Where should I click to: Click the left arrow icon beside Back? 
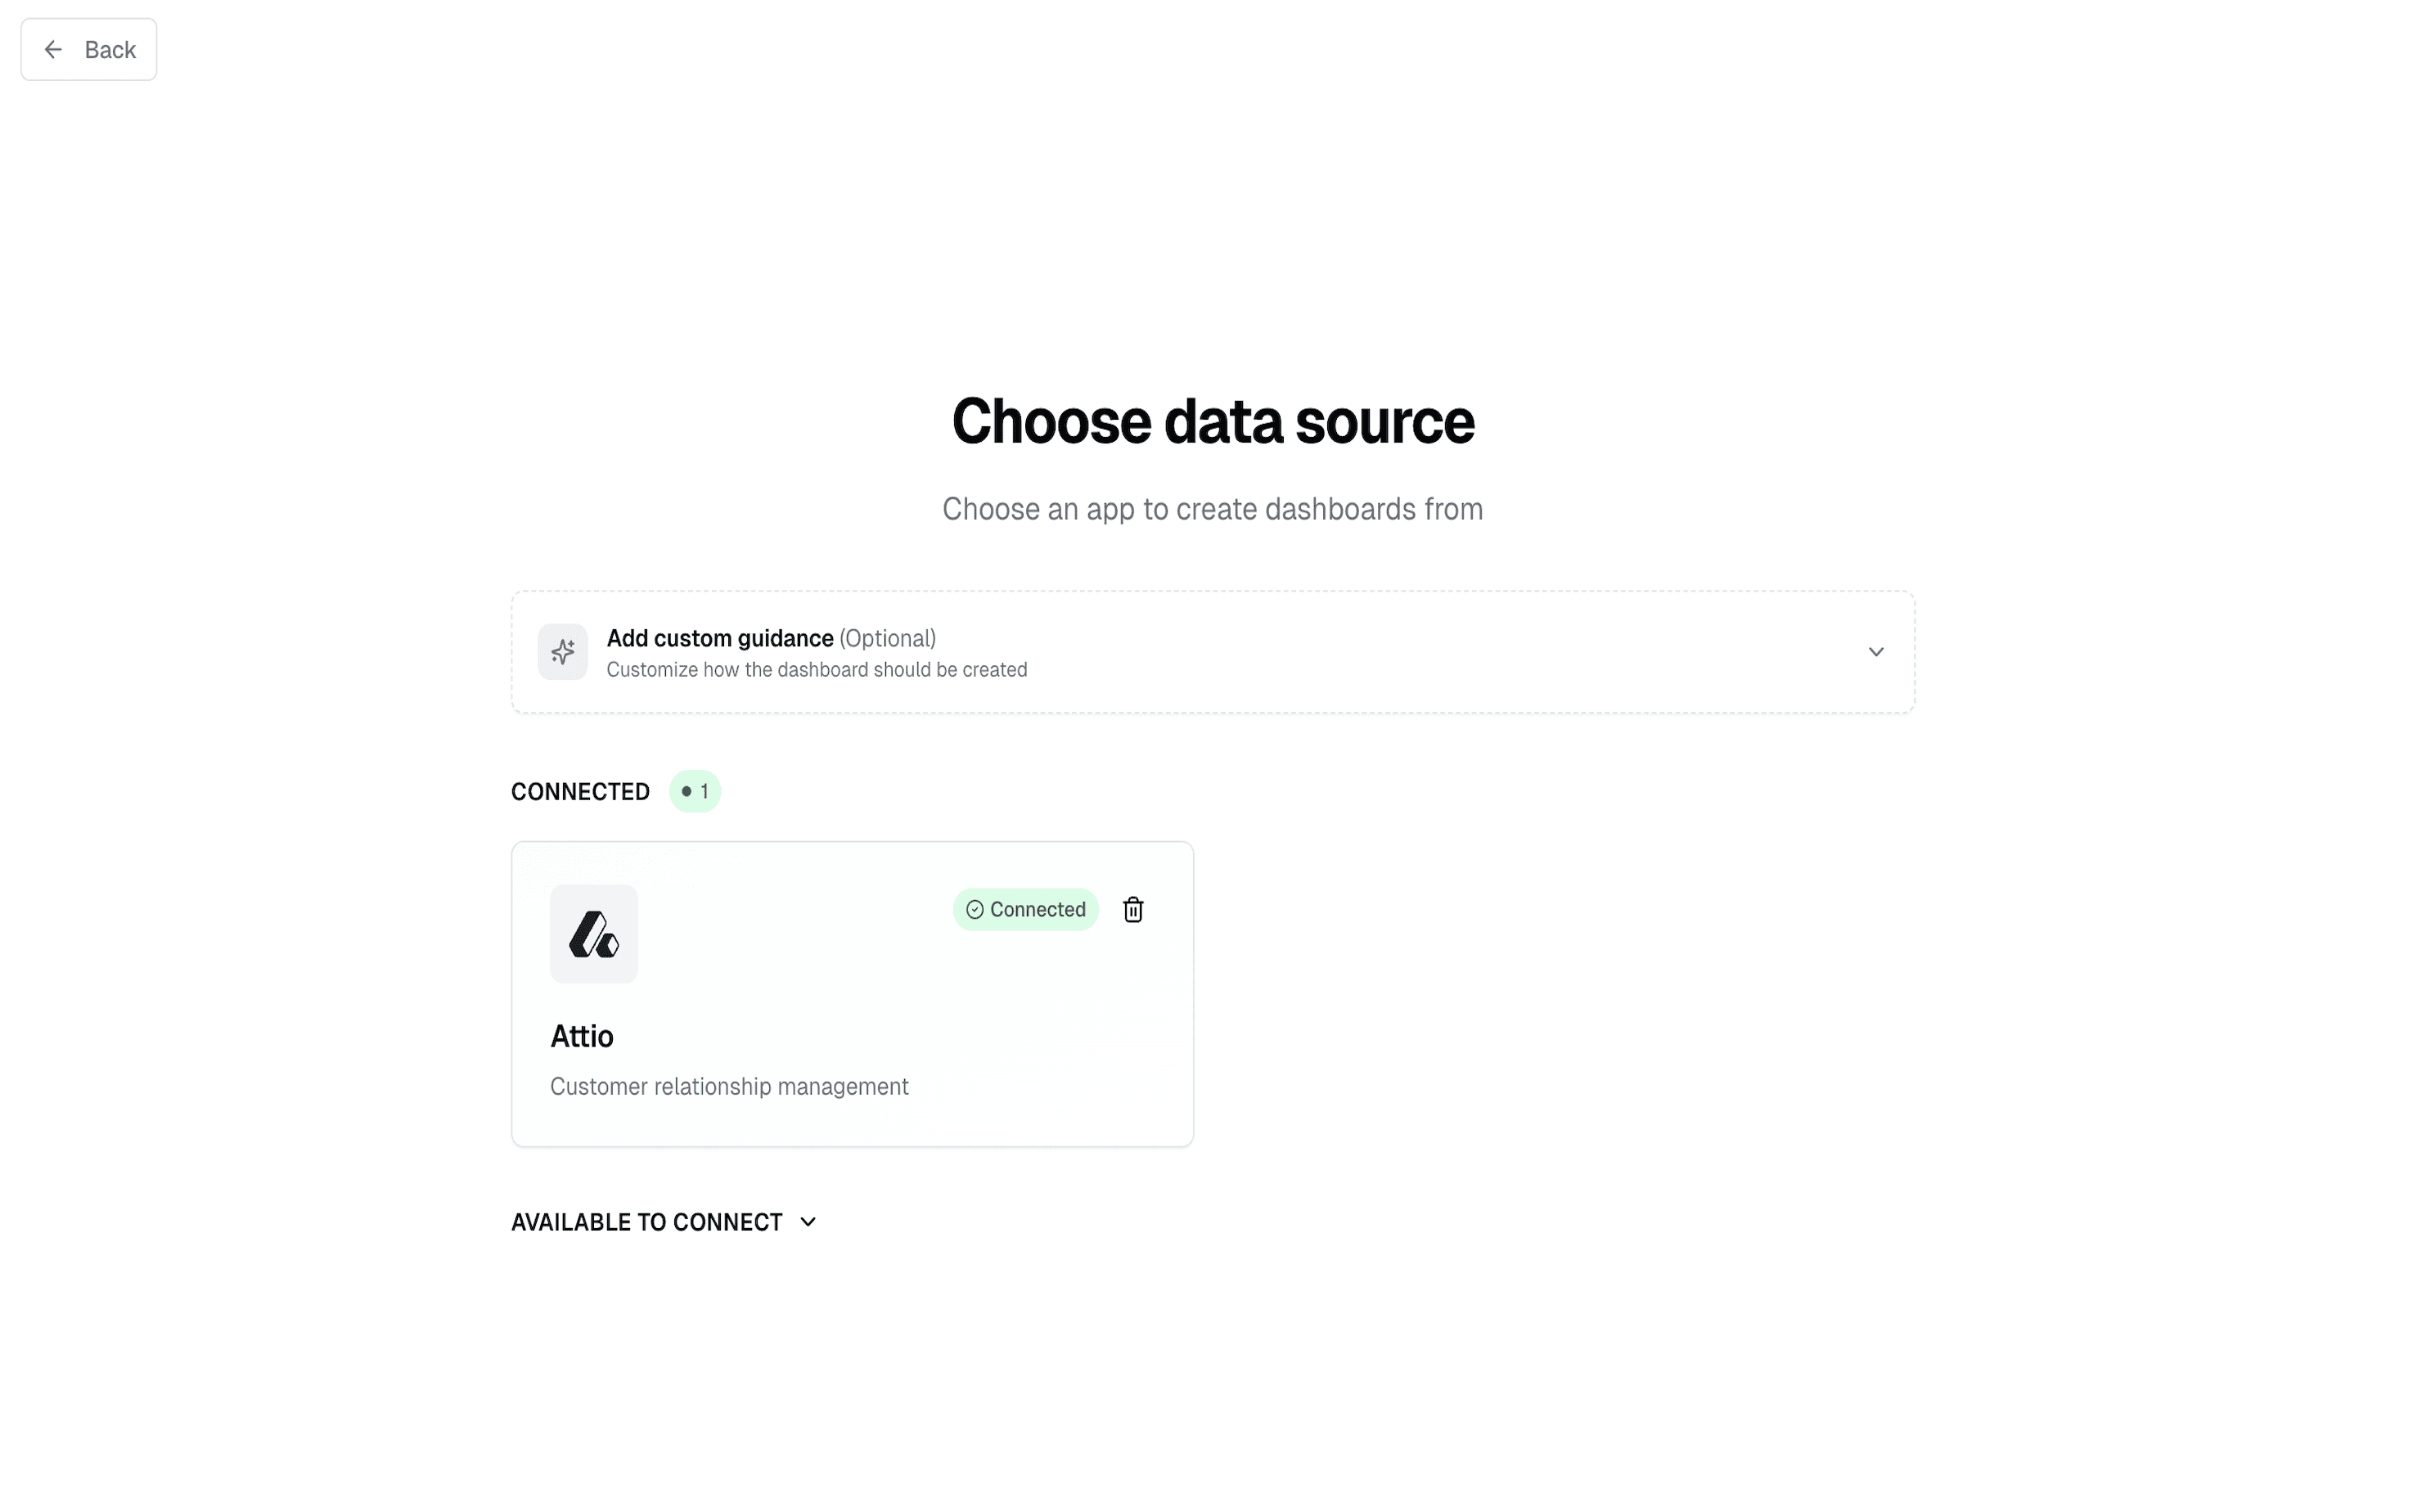coord(54,50)
